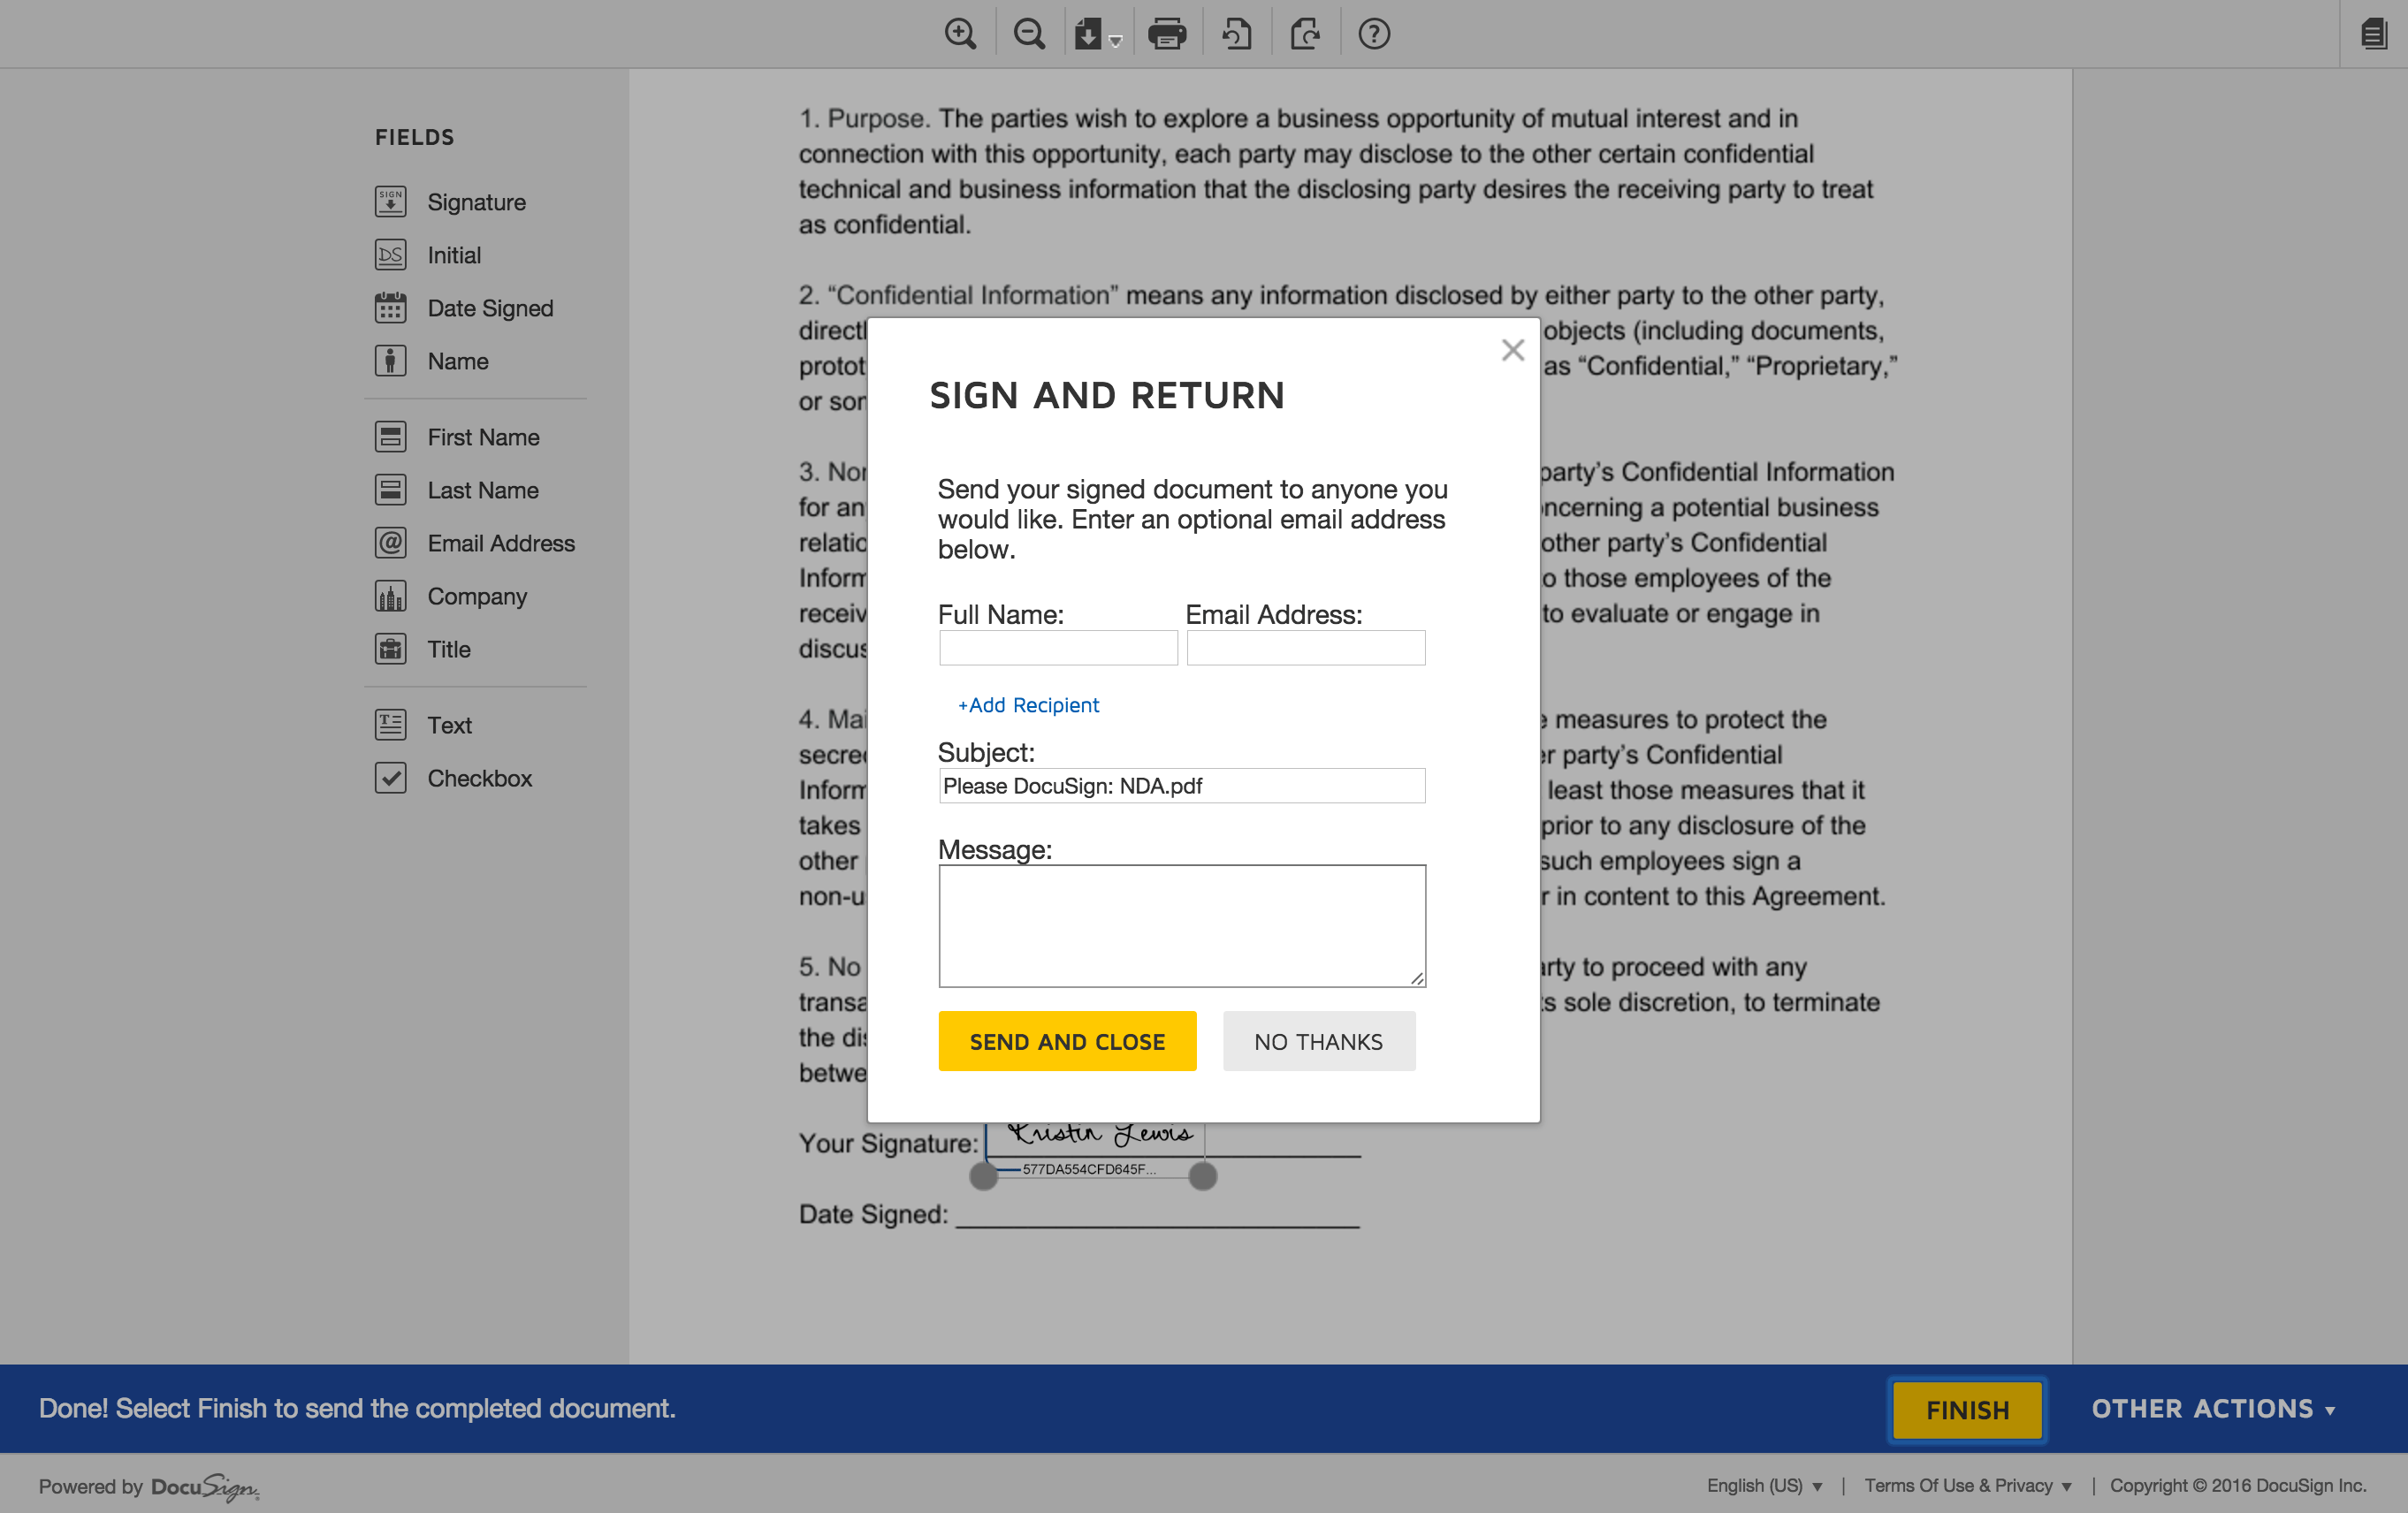
Task: Click the Send and Close button
Action: 1066,1041
